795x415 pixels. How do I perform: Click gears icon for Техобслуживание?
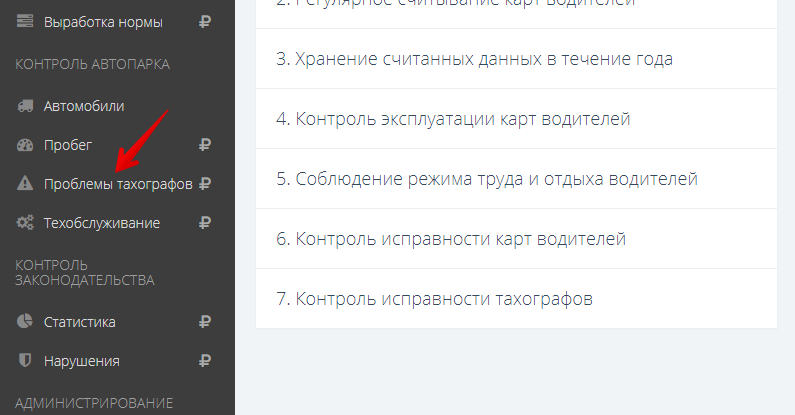coord(25,222)
